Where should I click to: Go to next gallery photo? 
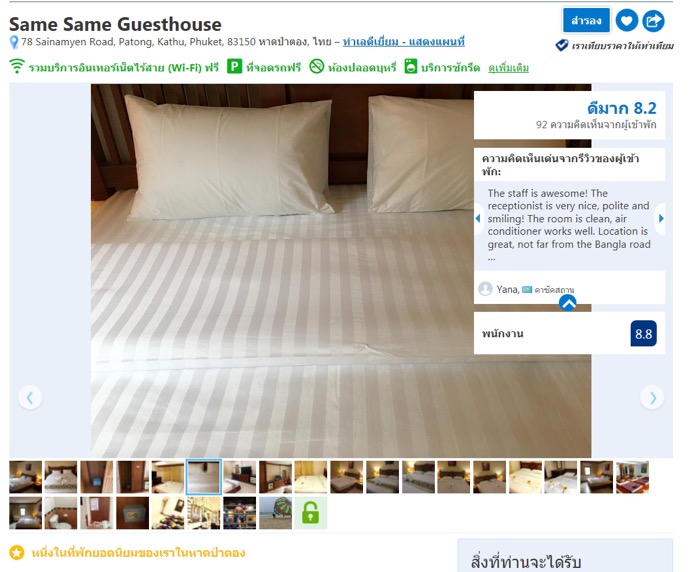(x=652, y=397)
